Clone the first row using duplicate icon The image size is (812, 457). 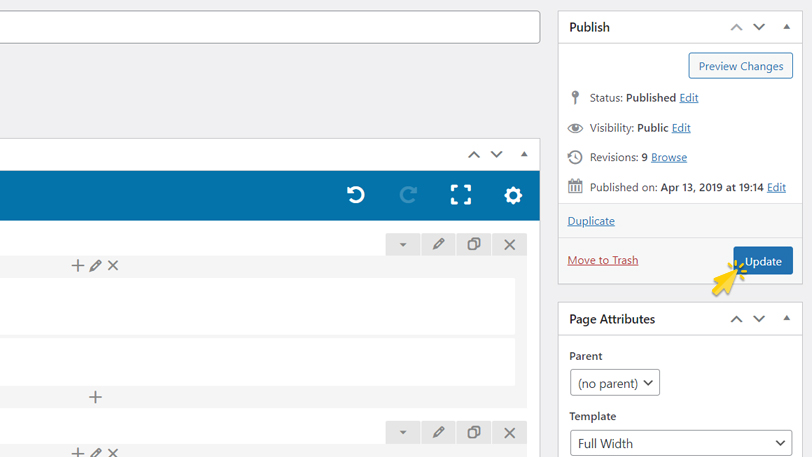click(x=474, y=244)
